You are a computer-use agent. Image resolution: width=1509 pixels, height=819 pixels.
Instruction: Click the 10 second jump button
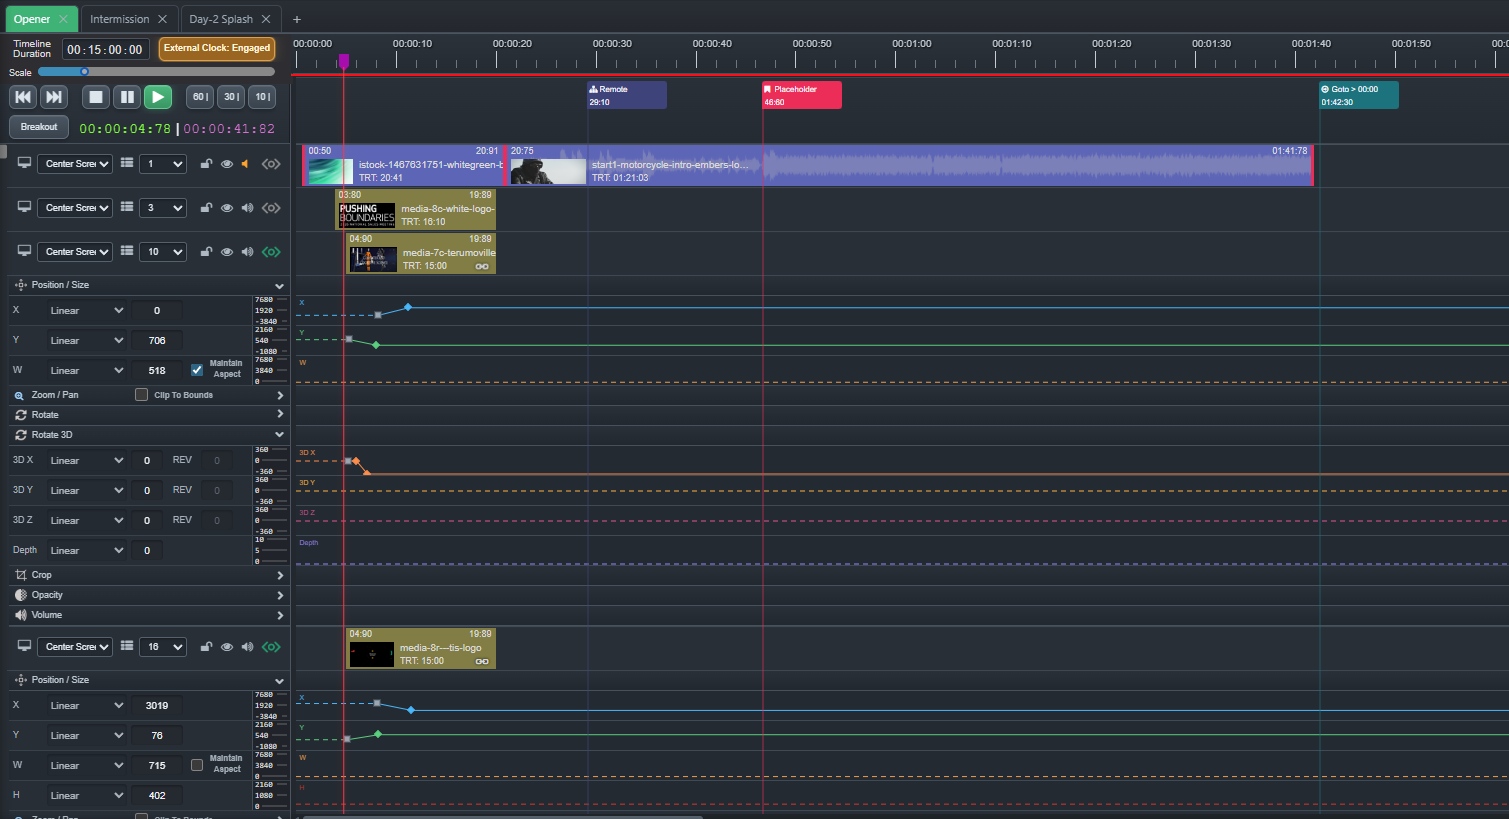(262, 97)
